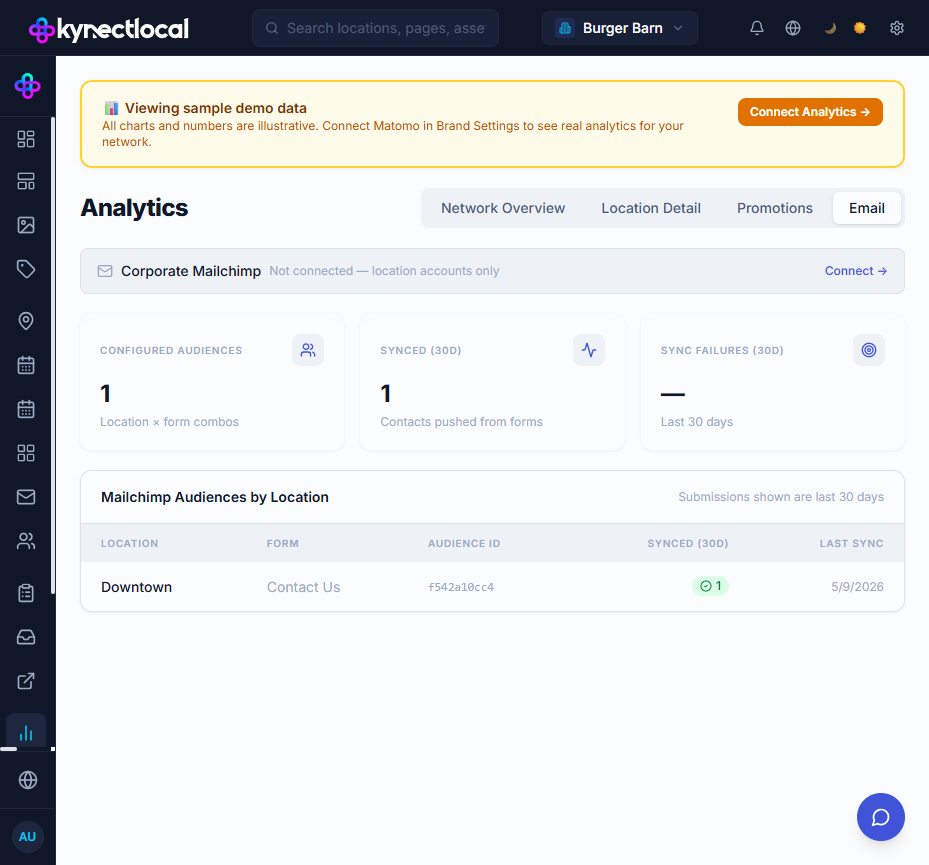This screenshot has height=865, width=929.
Task: Open the layout templates sidebar icon
Action: (26, 181)
